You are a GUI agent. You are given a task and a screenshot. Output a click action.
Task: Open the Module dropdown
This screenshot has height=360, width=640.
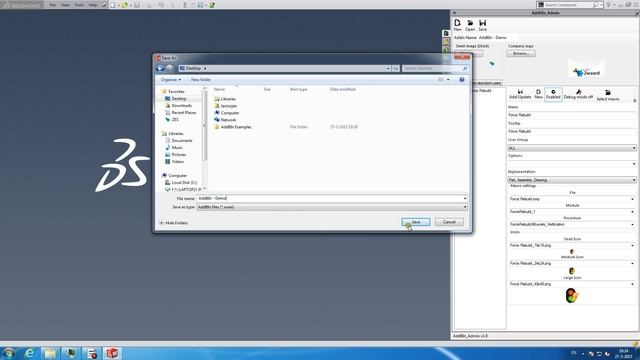571,212
